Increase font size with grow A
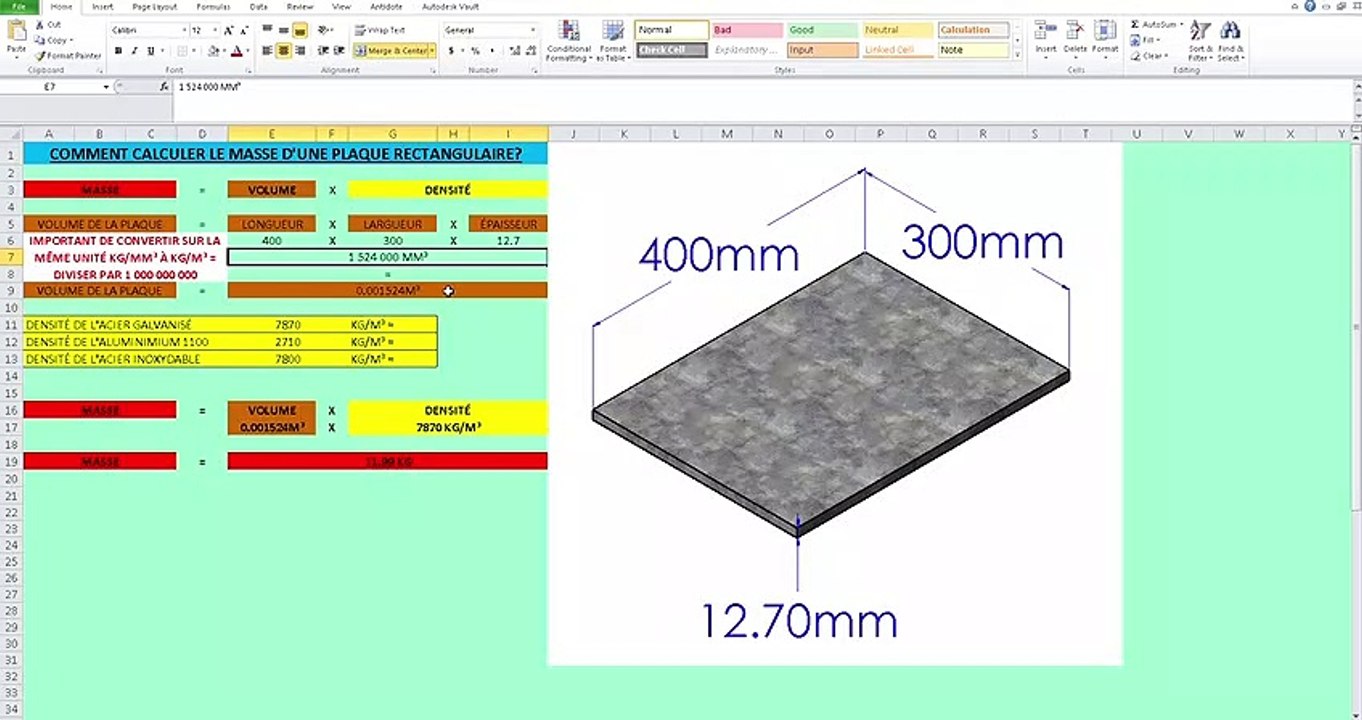Image resolution: width=1362 pixels, height=720 pixels. click(x=229, y=31)
